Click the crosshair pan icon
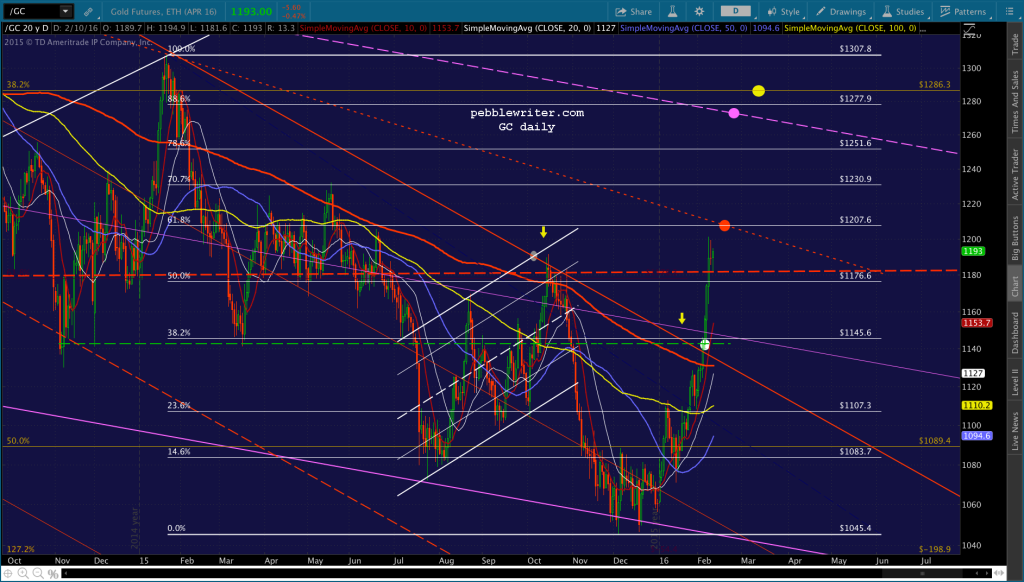 click(x=8, y=574)
